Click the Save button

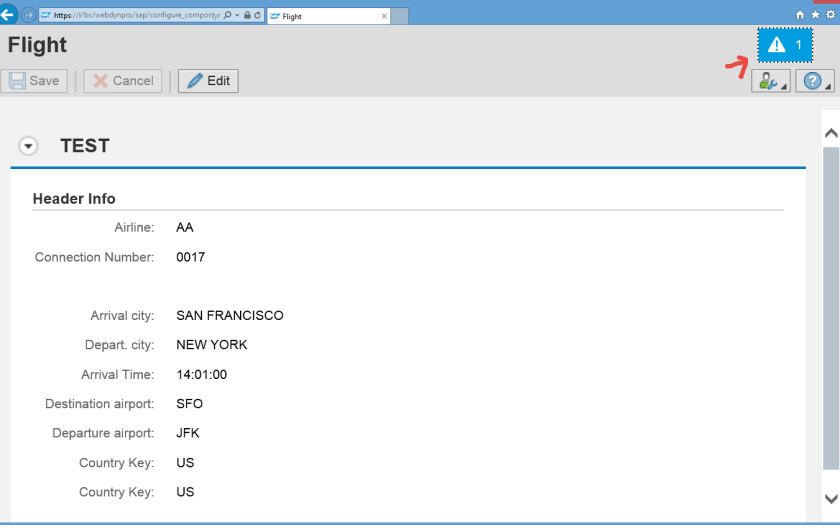pos(34,81)
